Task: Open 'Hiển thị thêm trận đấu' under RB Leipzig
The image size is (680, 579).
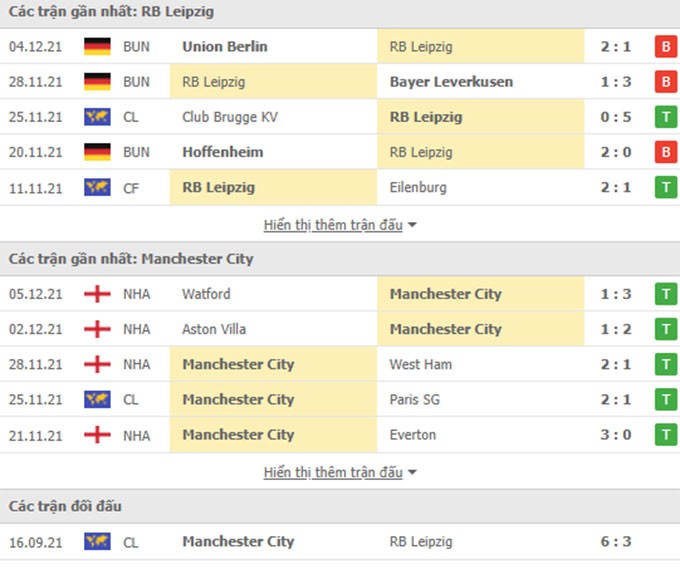Action: point(333,225)
